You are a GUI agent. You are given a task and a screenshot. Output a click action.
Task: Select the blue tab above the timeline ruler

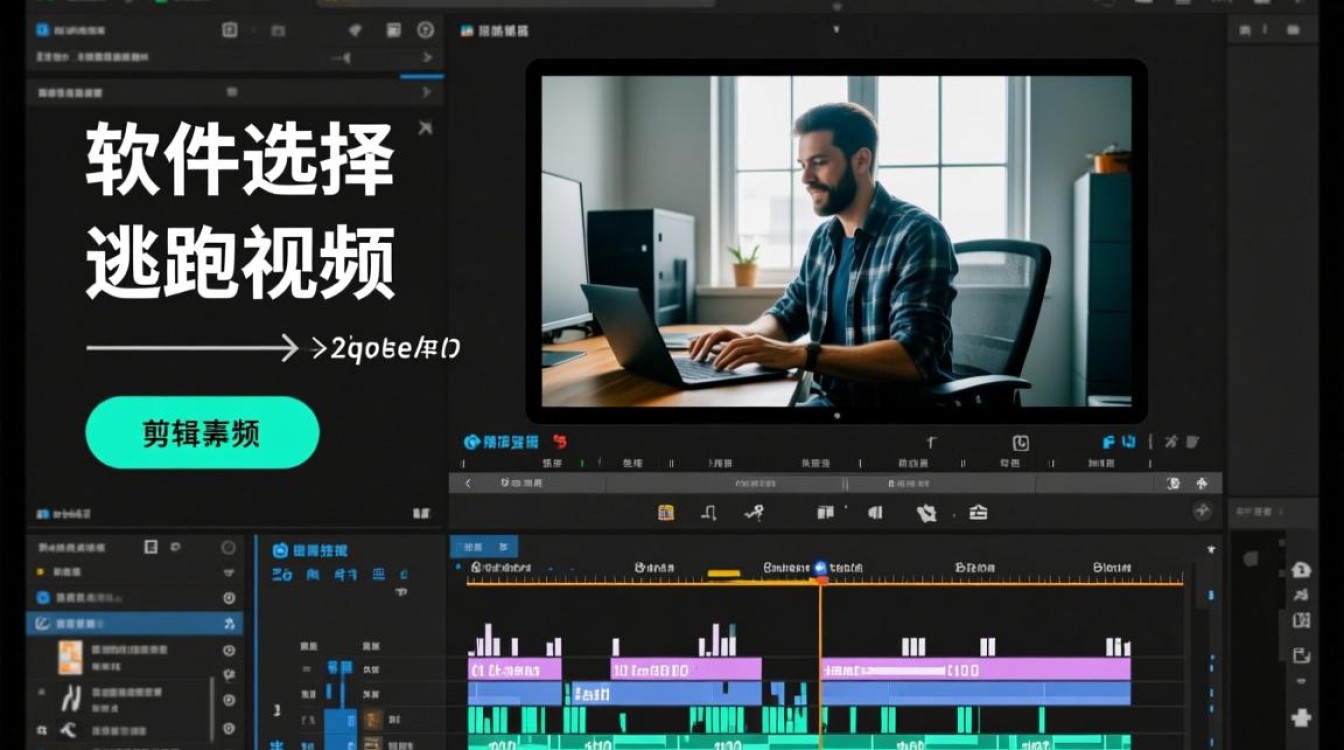pos(484,547)
